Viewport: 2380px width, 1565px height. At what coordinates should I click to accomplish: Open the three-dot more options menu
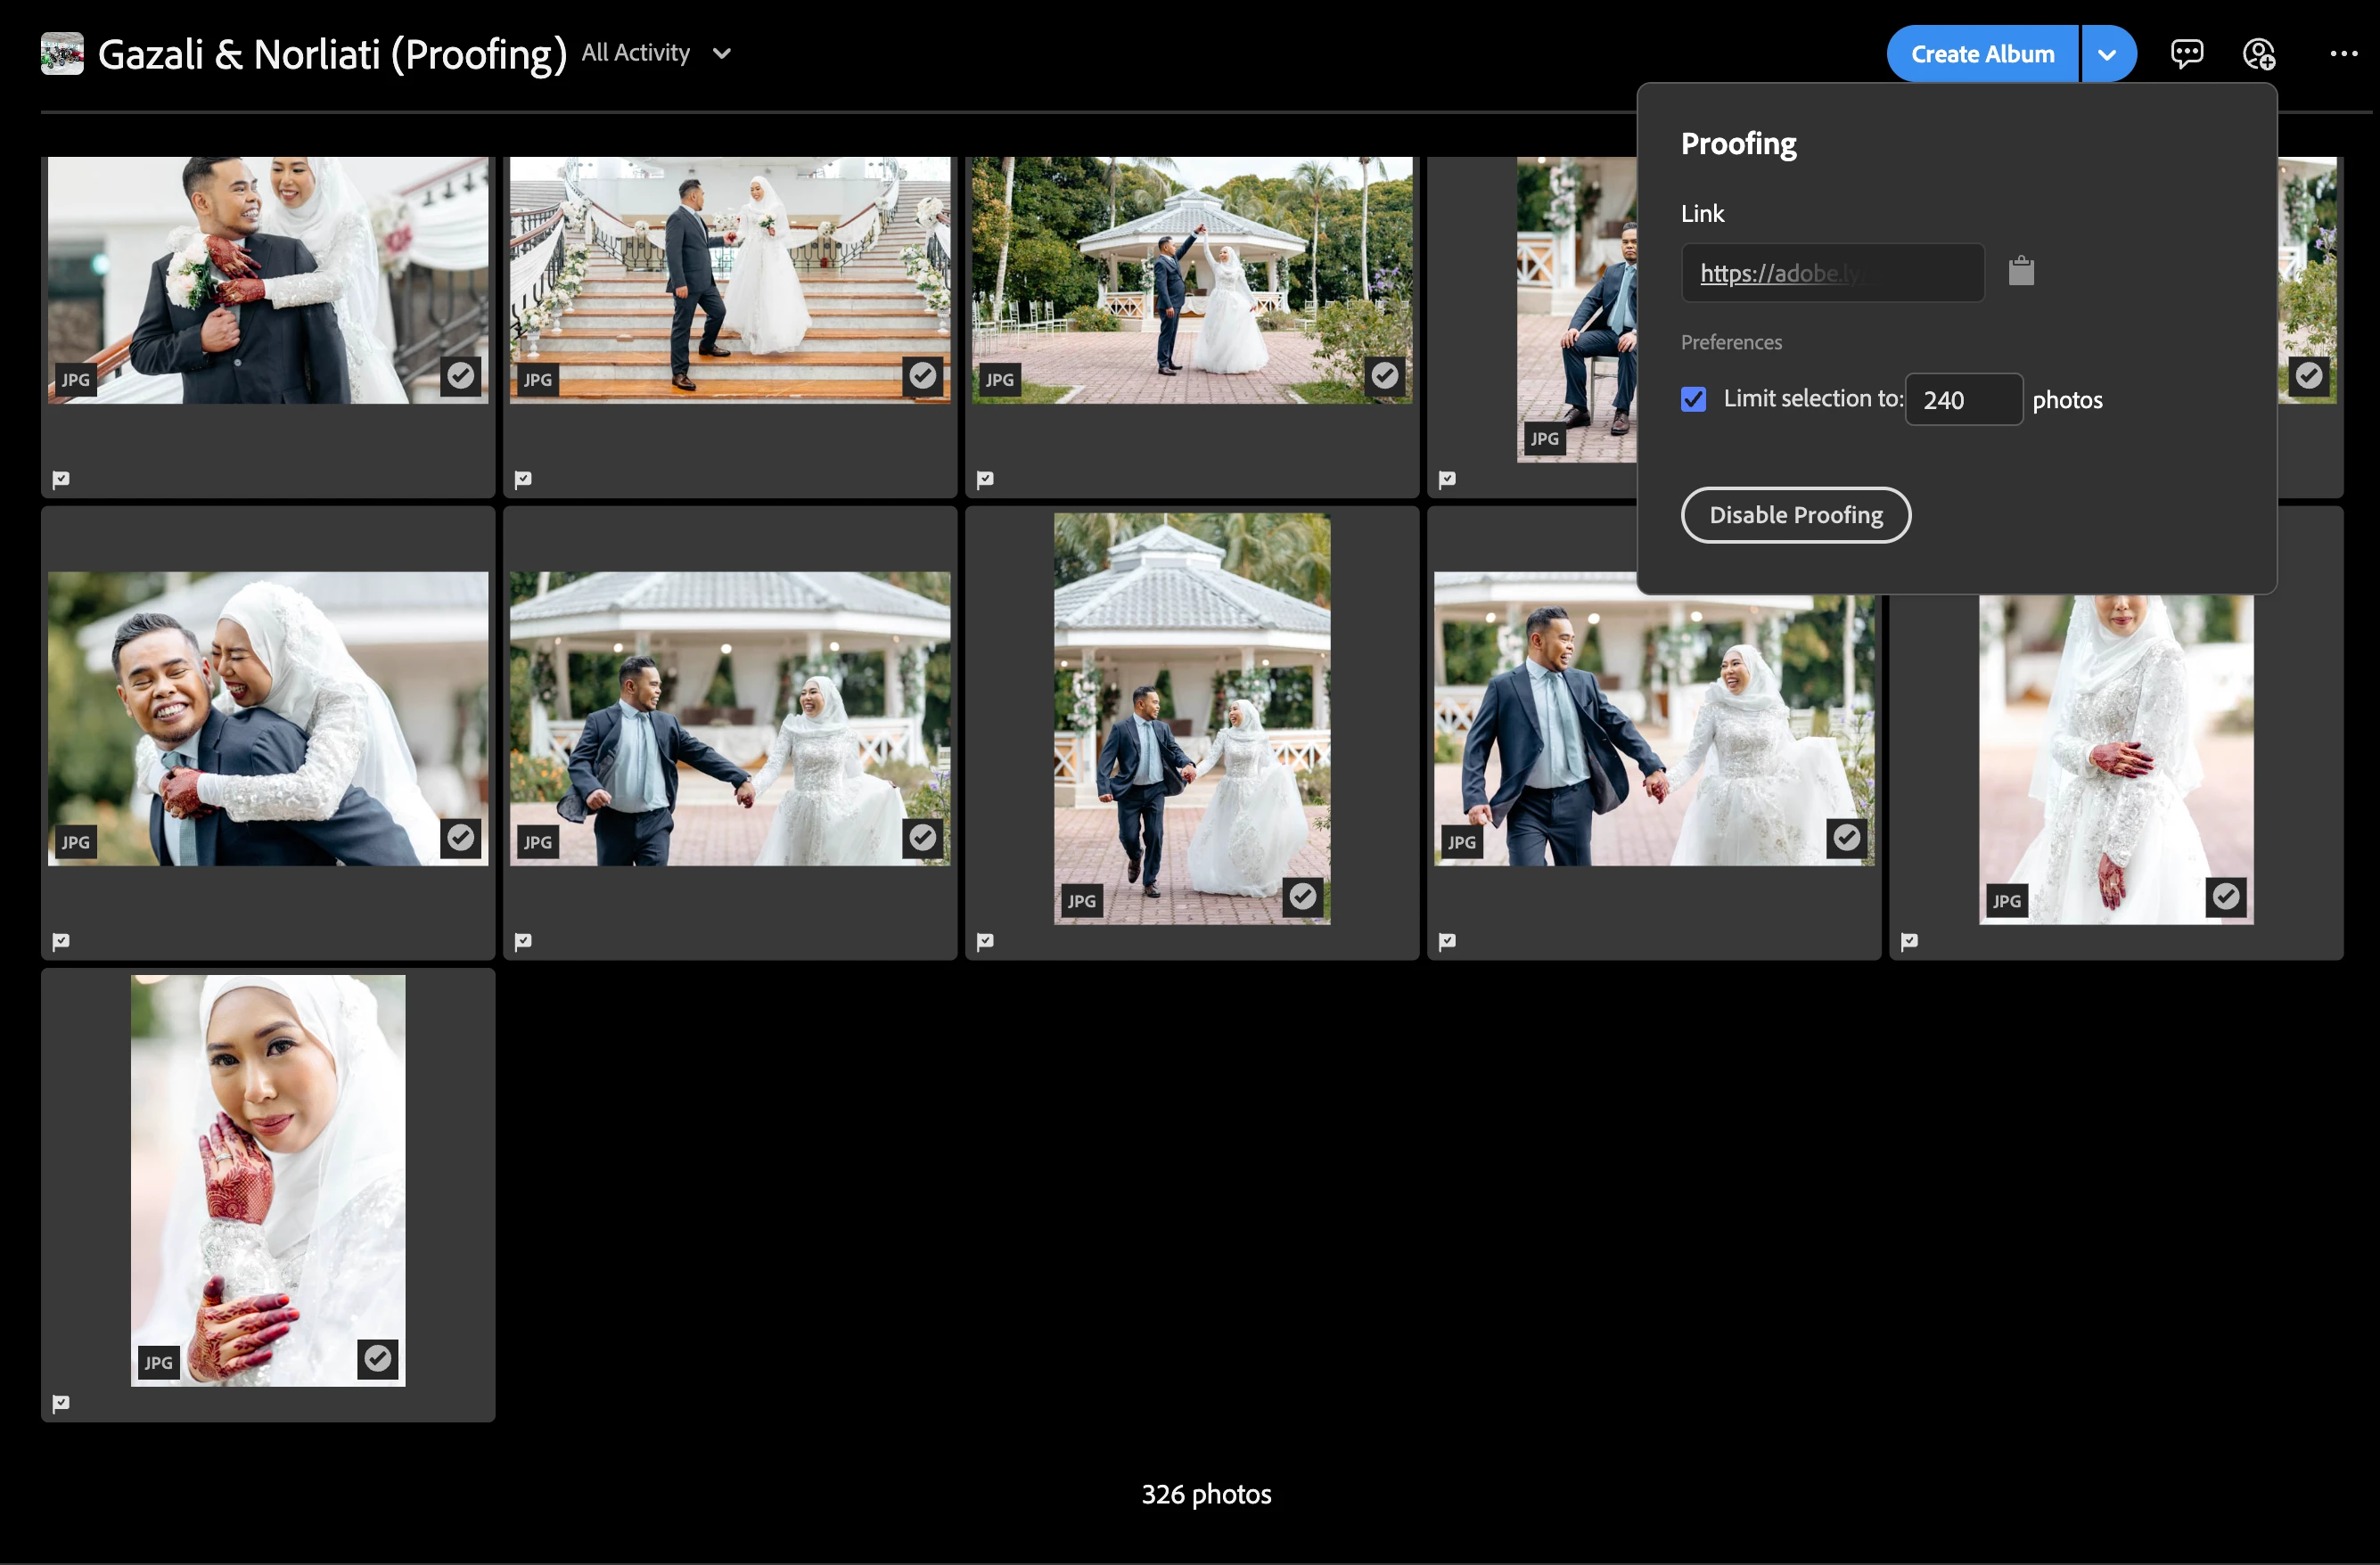2343,53
